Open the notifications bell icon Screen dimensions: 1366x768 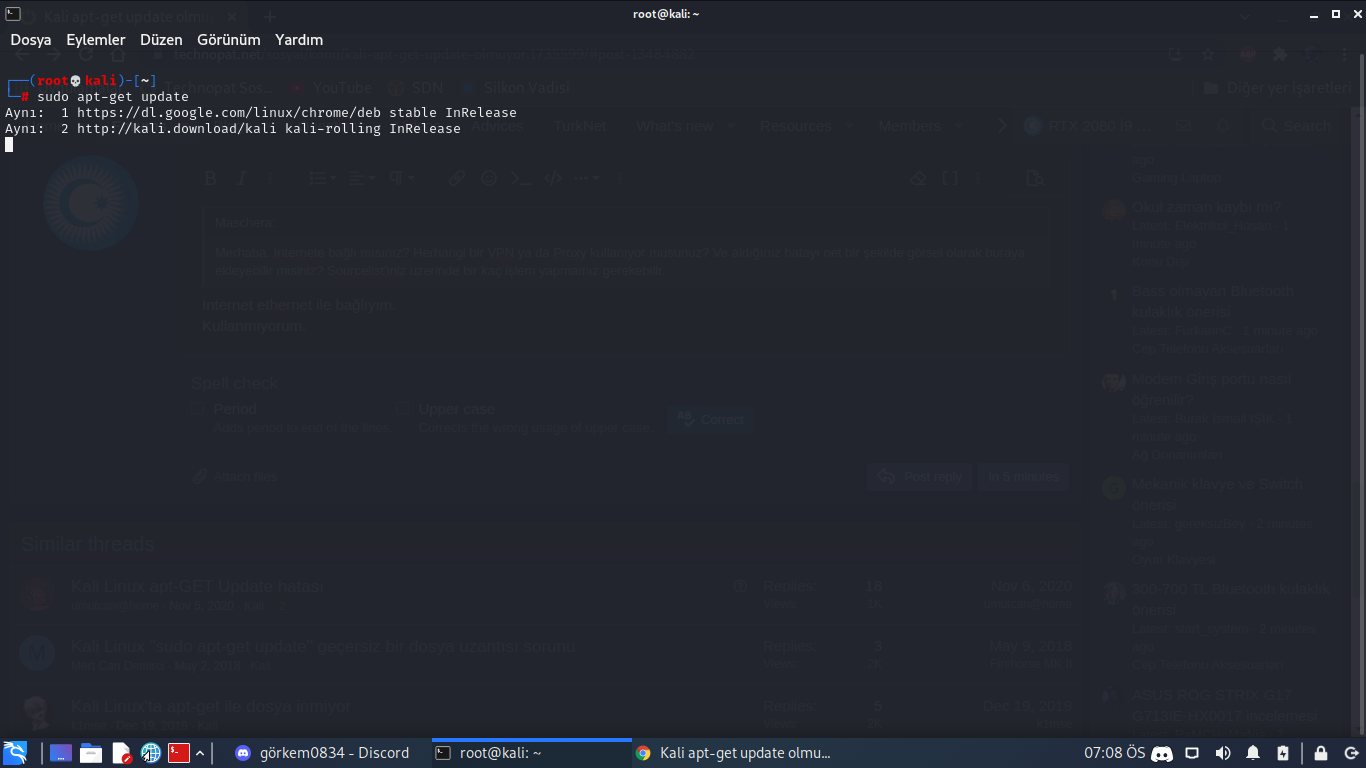pos(1253,753)
